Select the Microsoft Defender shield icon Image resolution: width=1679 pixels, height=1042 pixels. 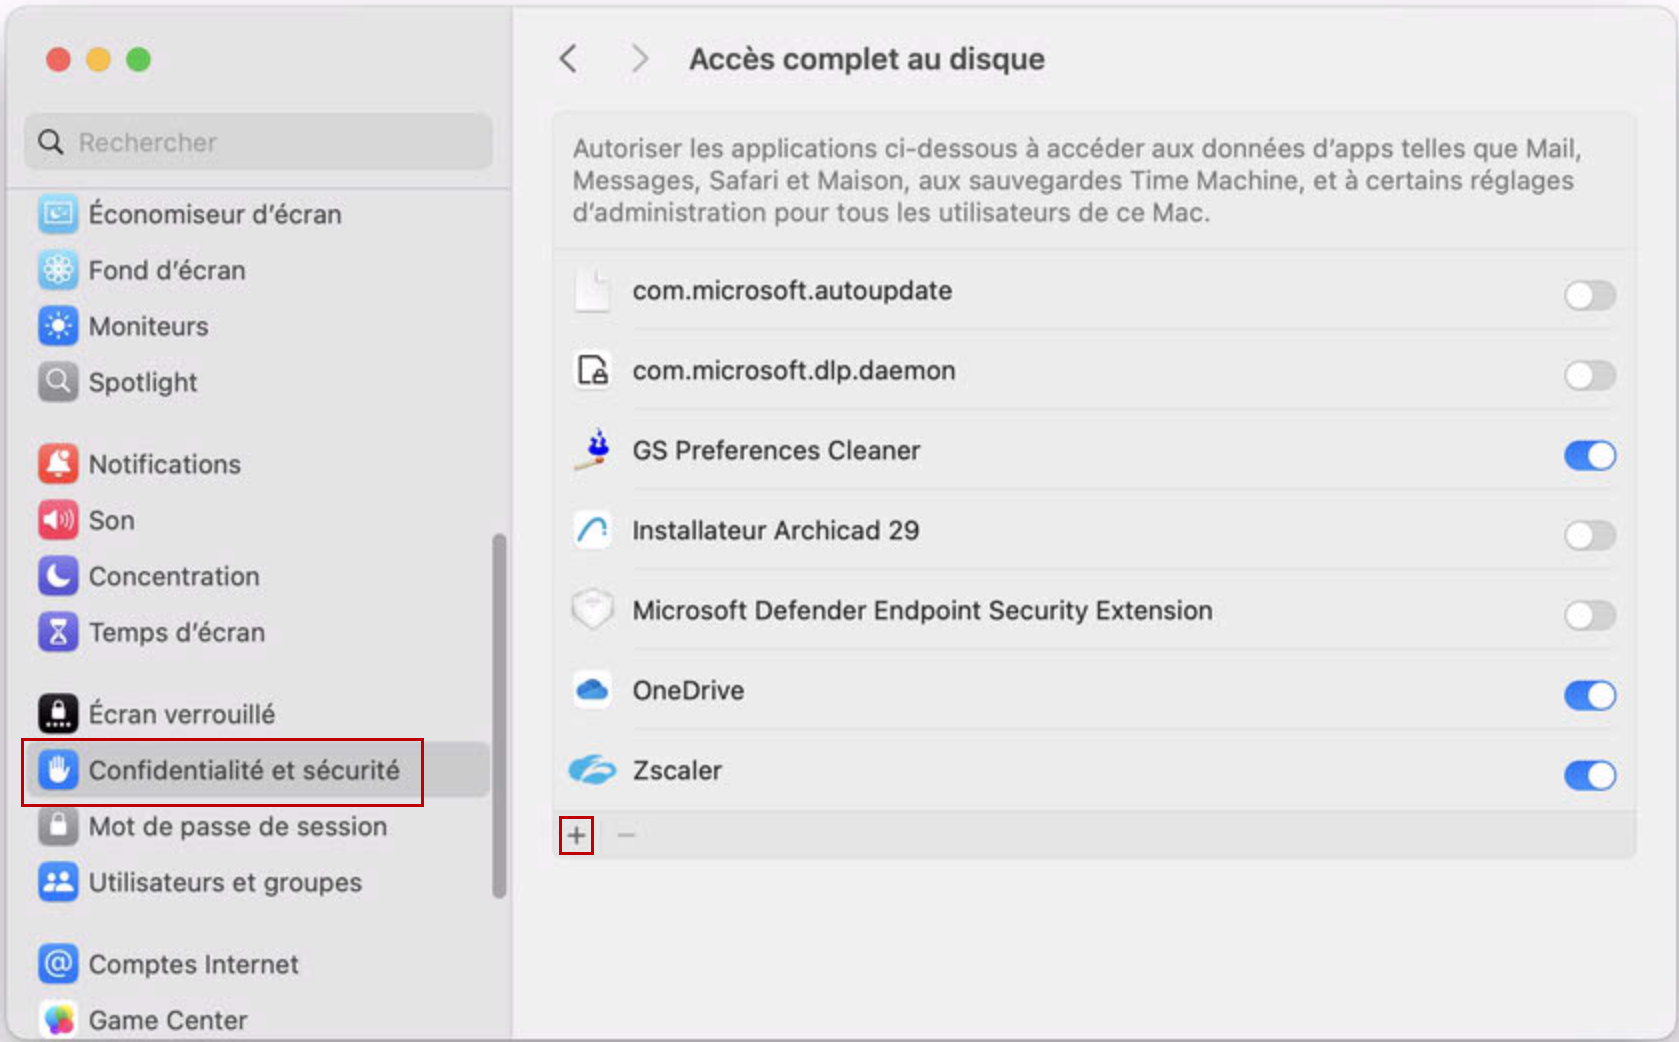[592, 610]
